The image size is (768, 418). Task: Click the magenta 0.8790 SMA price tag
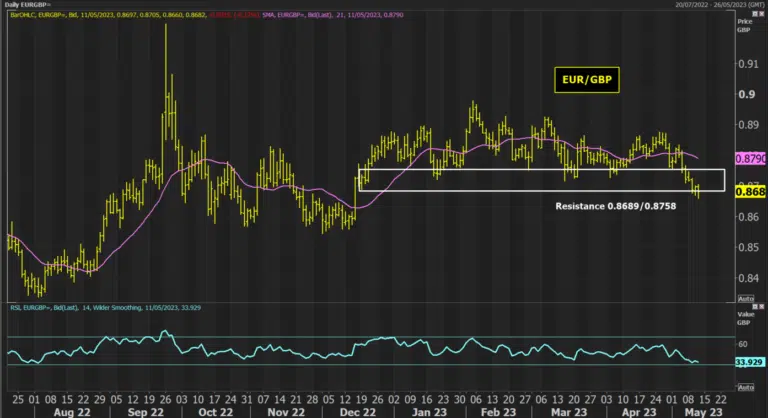pyautogui.click(x=750, y=159)
